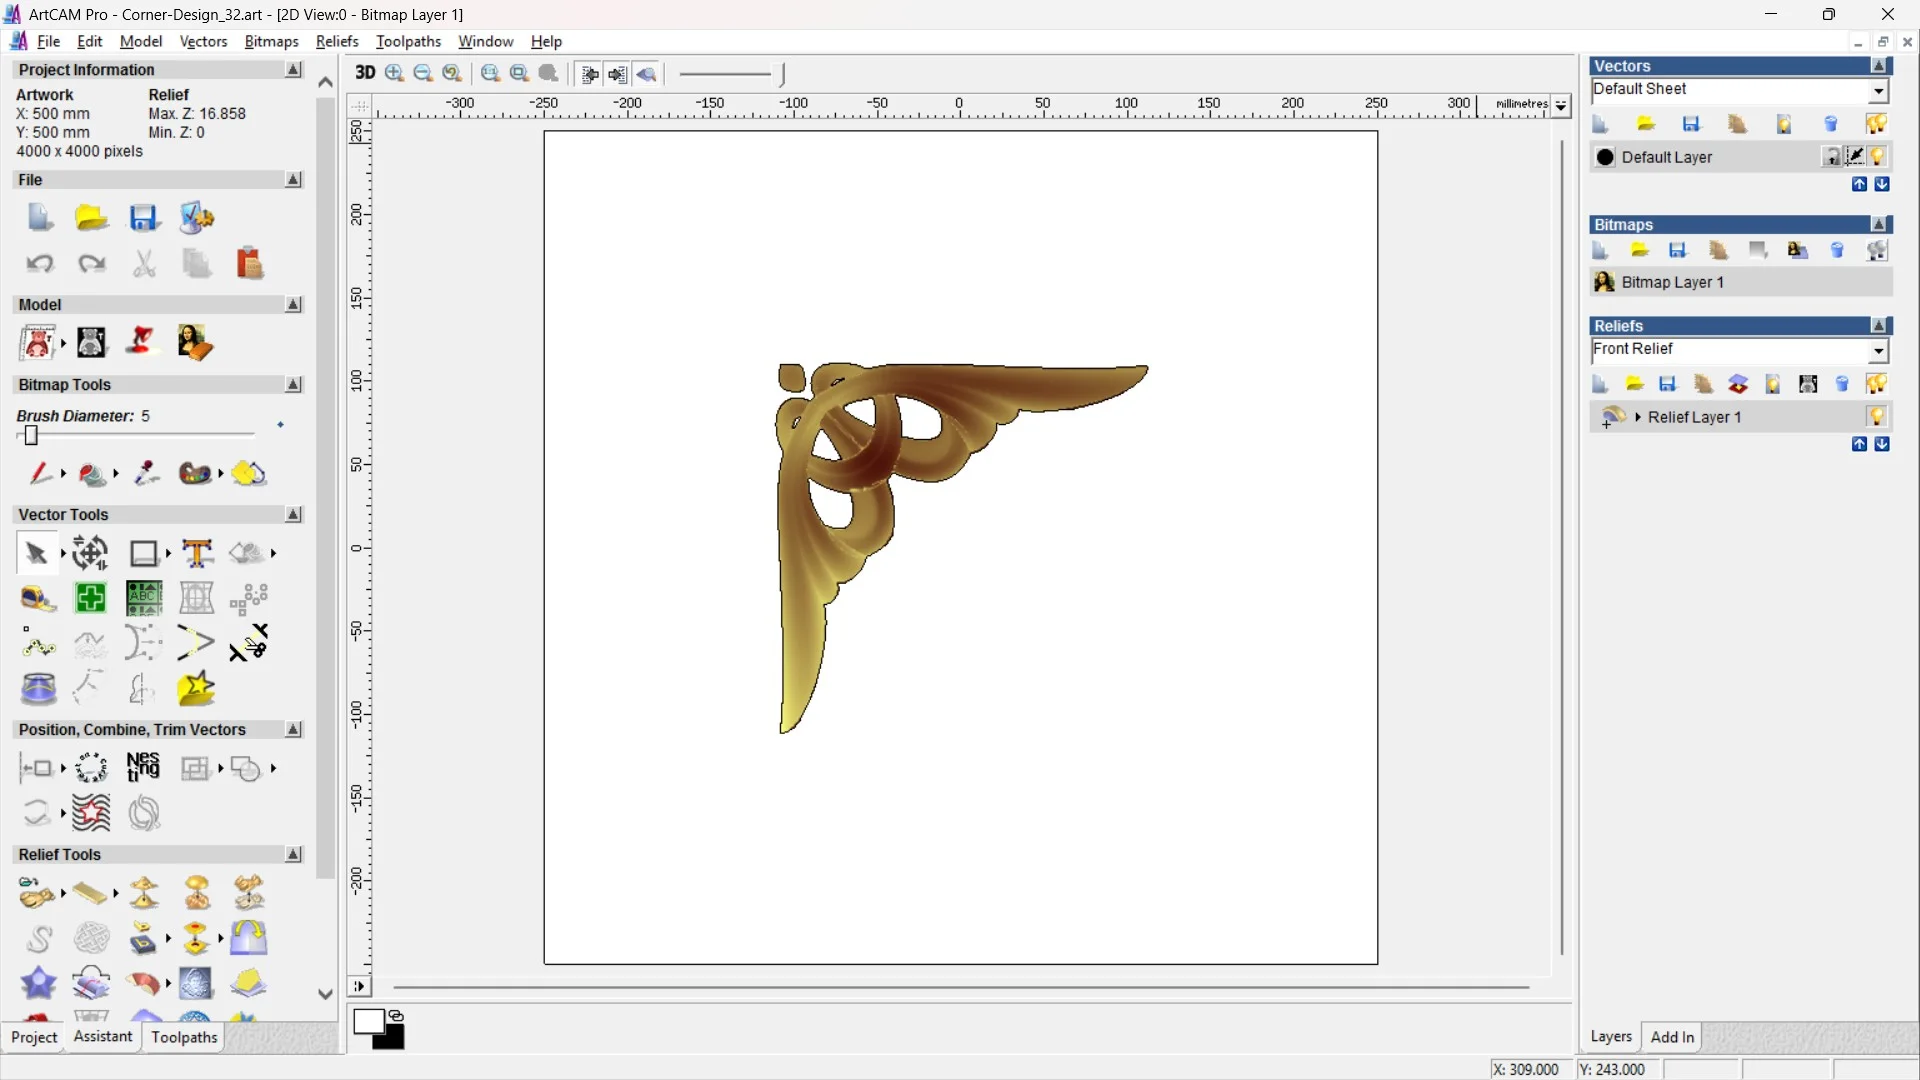Open the Front Relief dropdown
The image size is (1920, 1080).
[1880, 351]
